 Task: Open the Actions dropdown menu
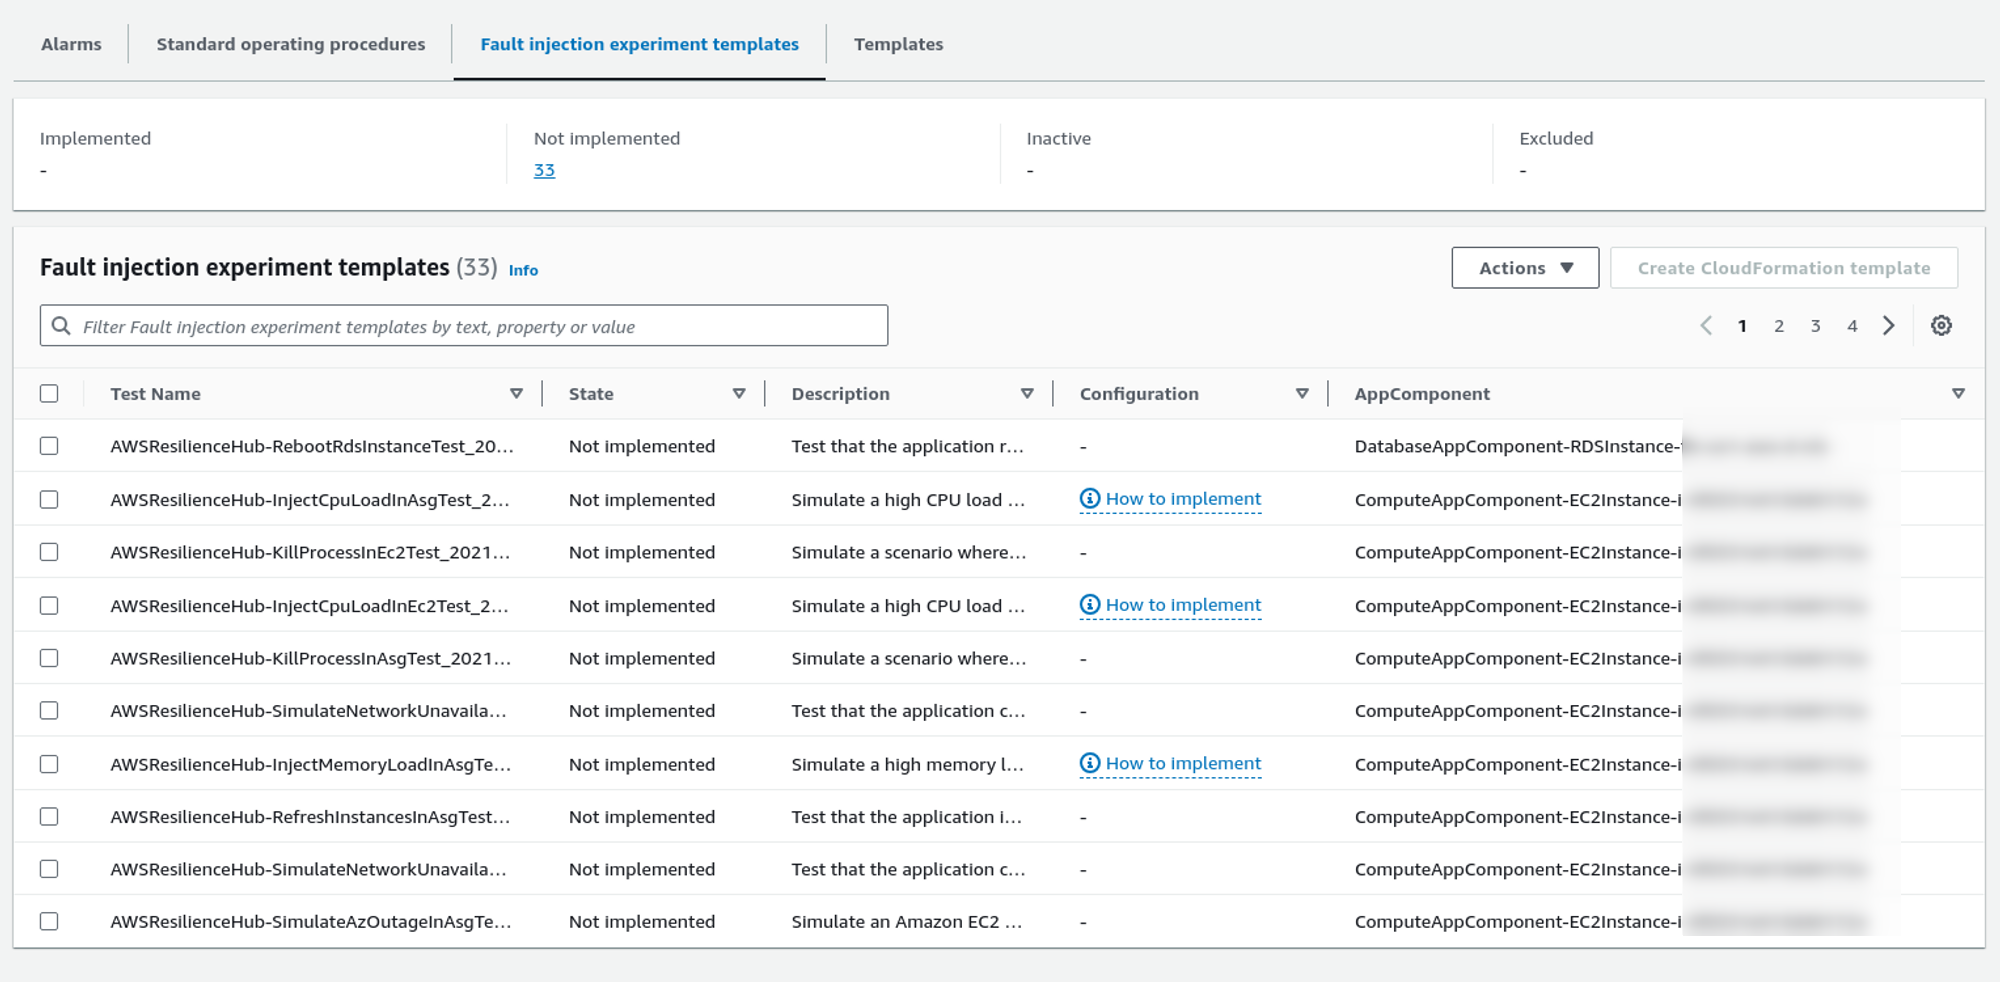(x=1525, y=268)
